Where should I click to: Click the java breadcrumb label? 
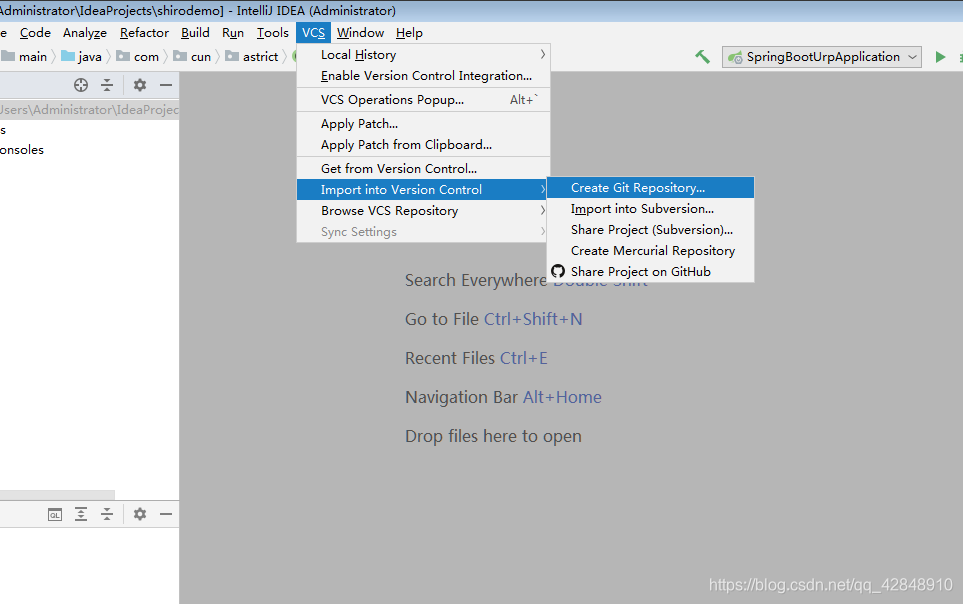(x=90, y=57)
